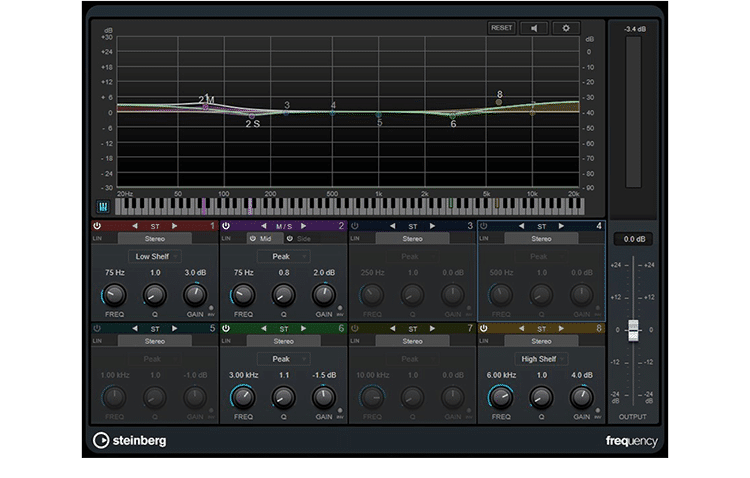Click the RESET button
The image size is (750, 478).
point(501,28)
